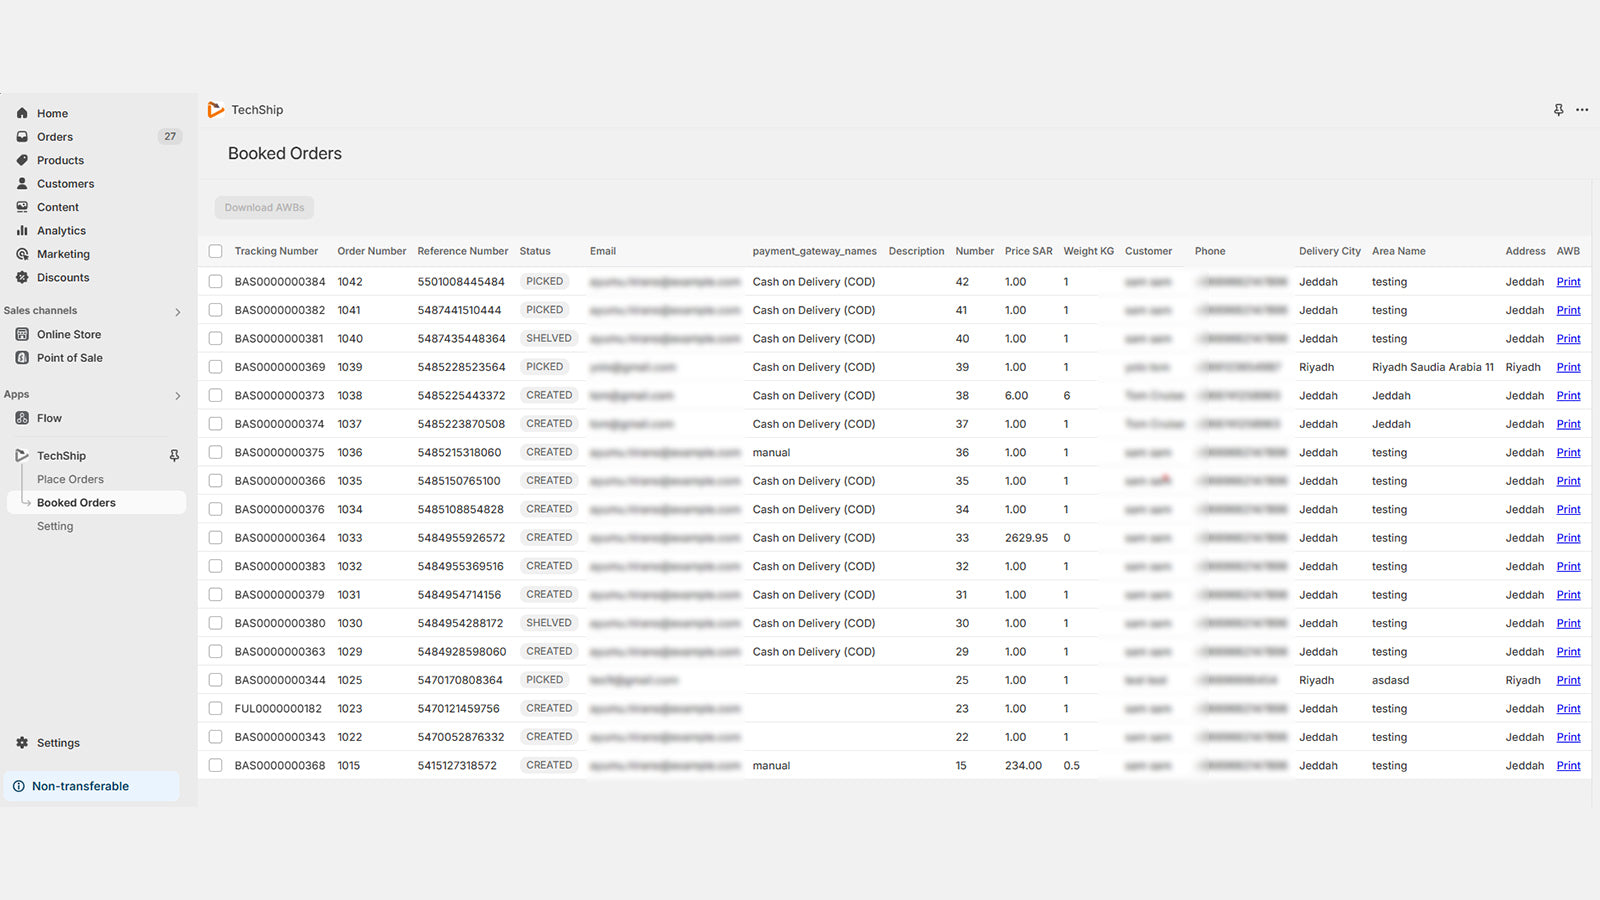The image size is (1600, 900).
Task: Expand the Sales channels section
Action: coord(178,312)
